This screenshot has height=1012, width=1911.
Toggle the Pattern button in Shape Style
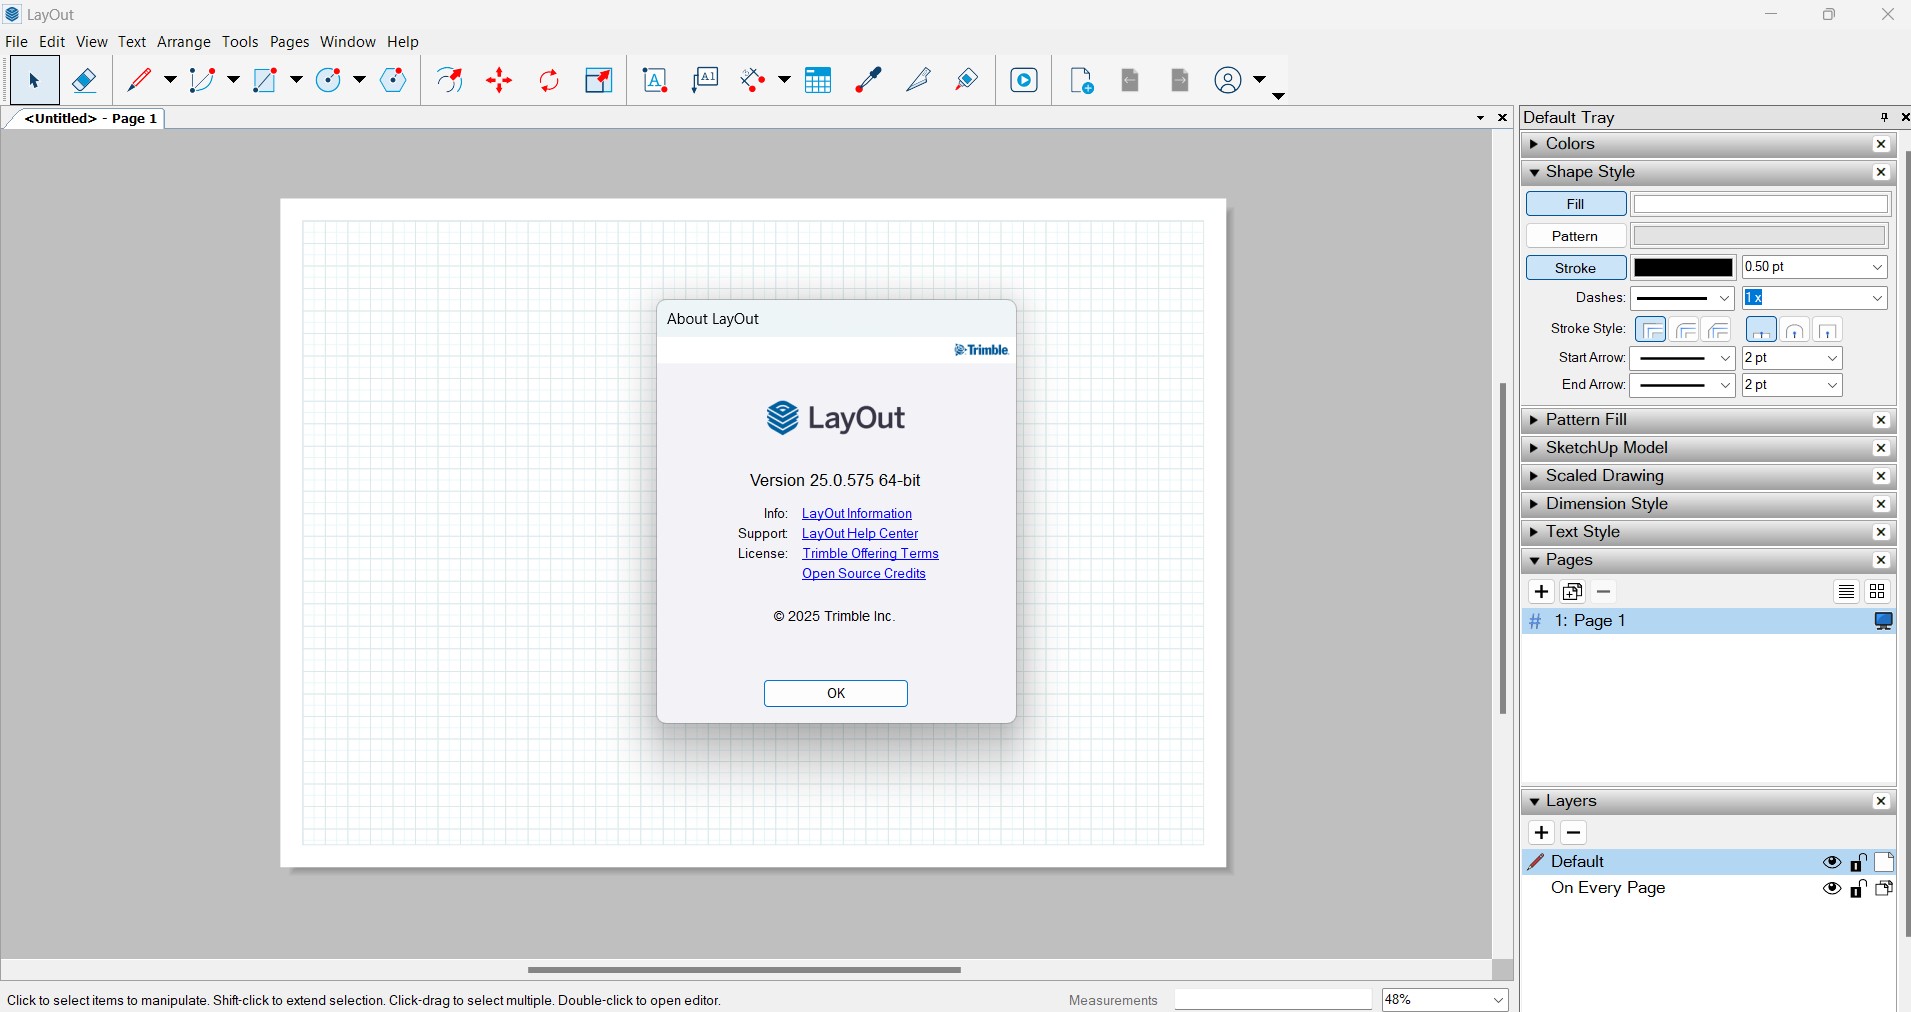pos(1576,236)
